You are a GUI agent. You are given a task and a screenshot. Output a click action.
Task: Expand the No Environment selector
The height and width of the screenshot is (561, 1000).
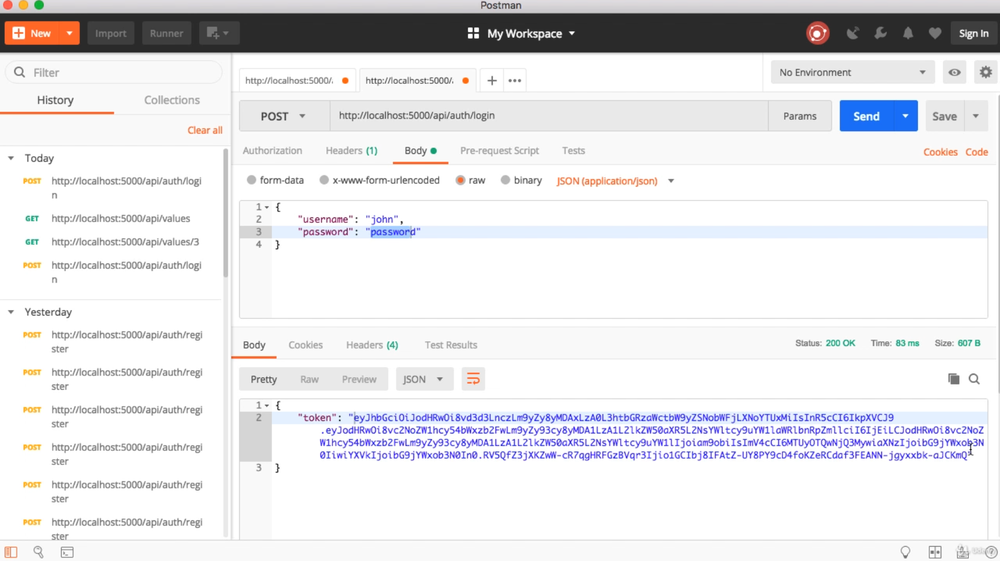click(852, 72)
